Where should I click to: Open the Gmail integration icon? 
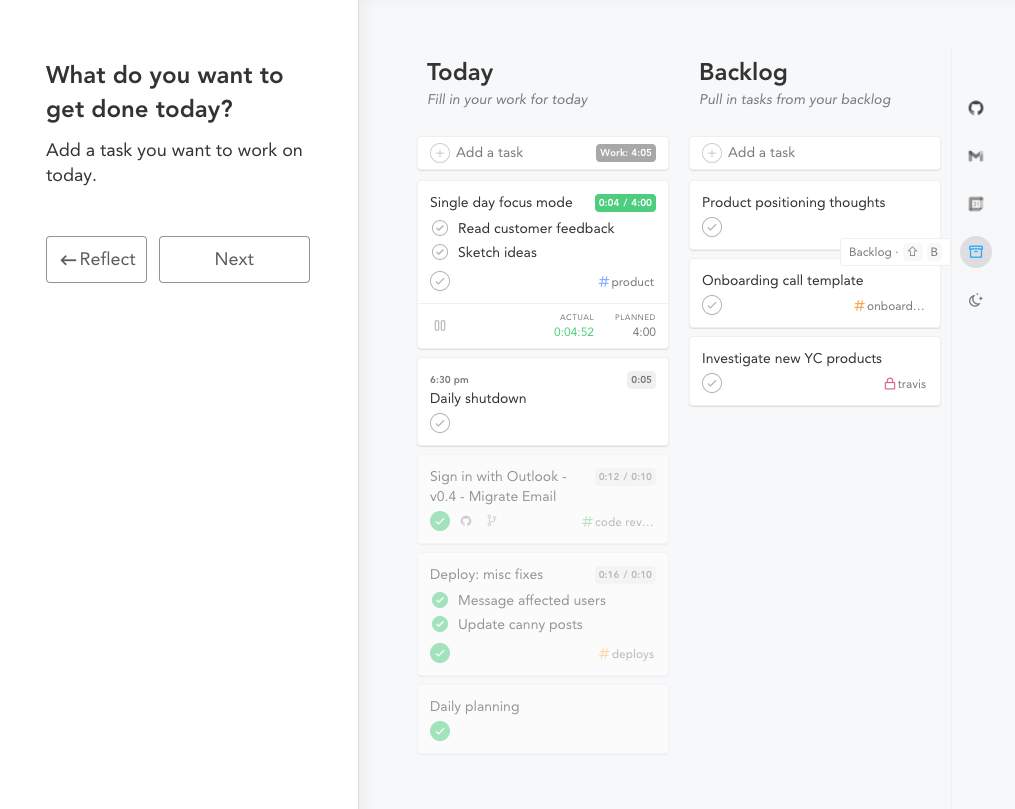tap(976, 156)
